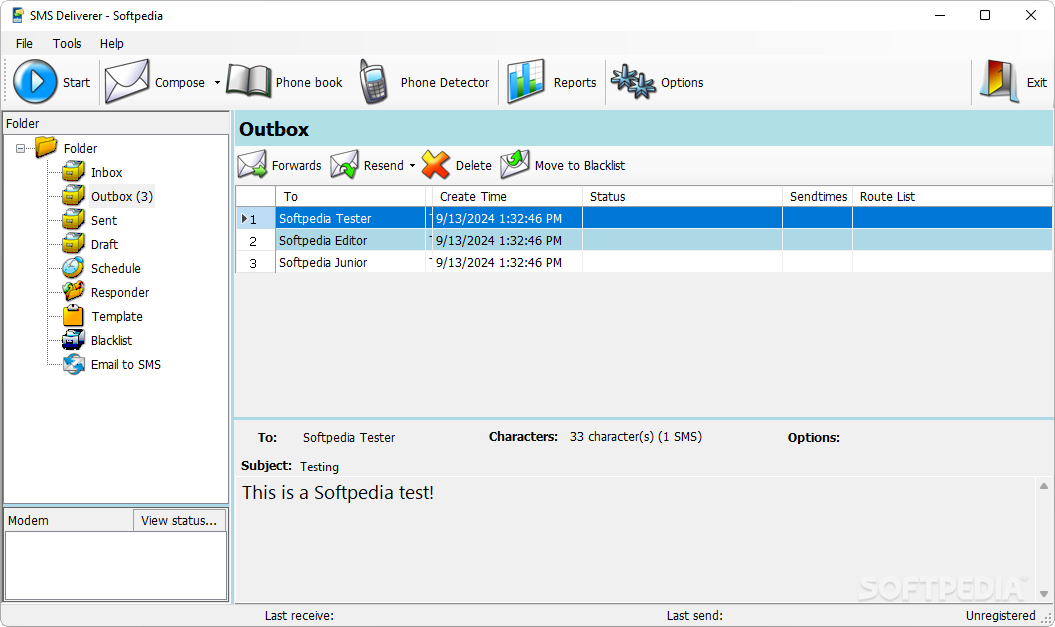The height and width of the screenshot is (627, 1055).
Task: Click the Exit door icon
Action: tap(999, 81)
